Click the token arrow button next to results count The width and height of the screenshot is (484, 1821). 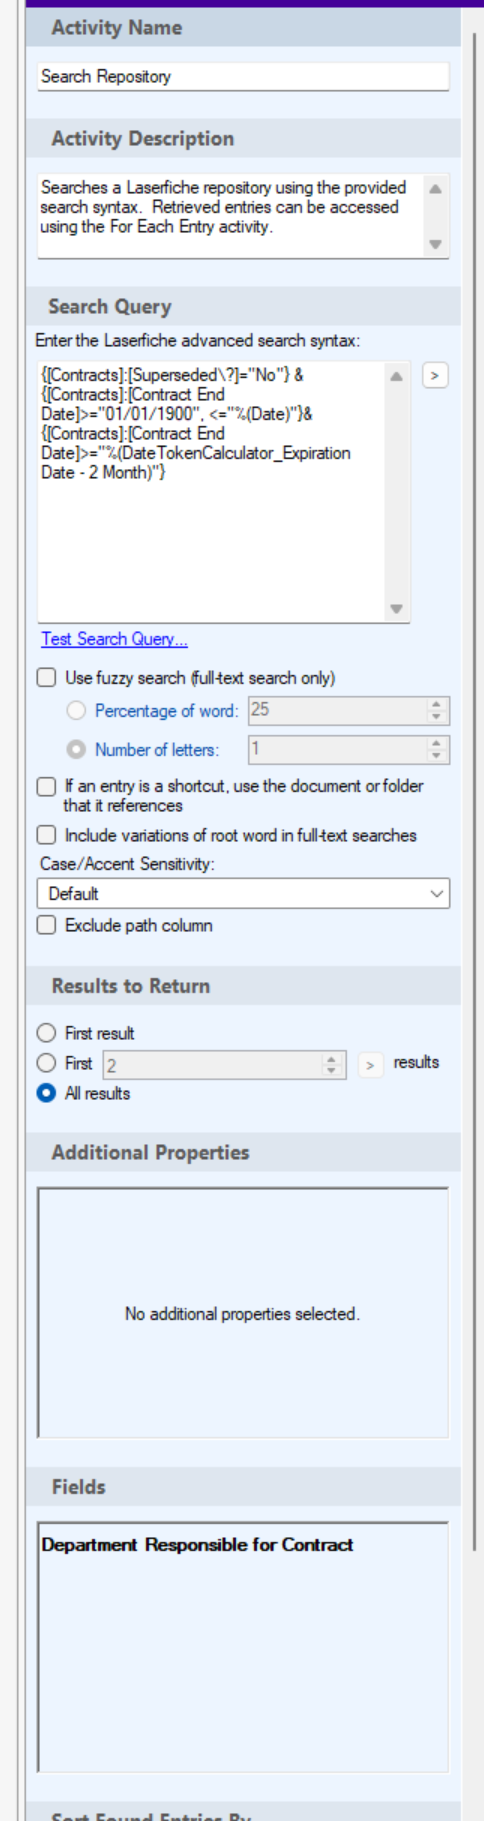click(x=370, y=1065)
